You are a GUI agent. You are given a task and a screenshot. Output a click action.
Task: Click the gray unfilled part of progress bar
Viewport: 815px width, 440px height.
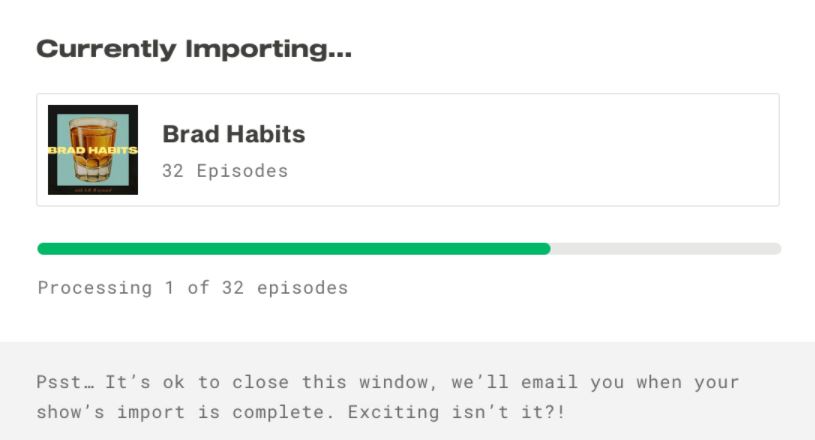(665, 249)
